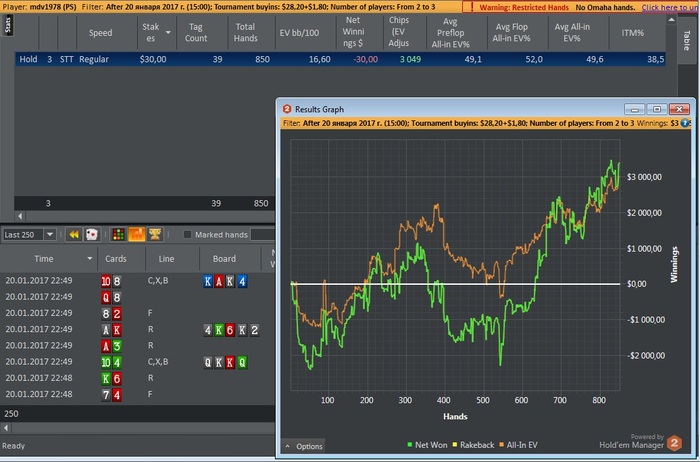700x462 pixels.
Task: Open the playing cards hand viewer icon
Action: pyautogui.click(x=92, y=234)
